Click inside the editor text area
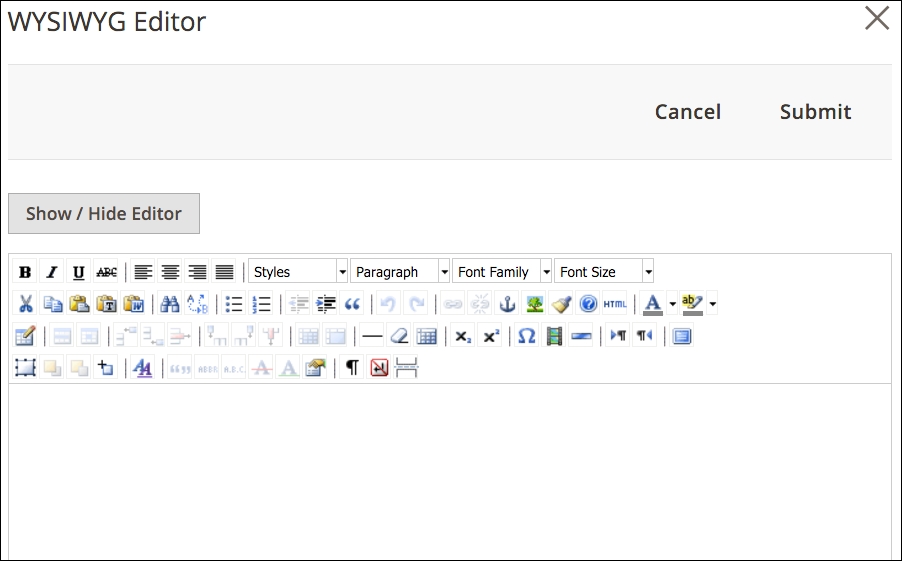Viewport: 902px width, 561px height. pos(450,472)
